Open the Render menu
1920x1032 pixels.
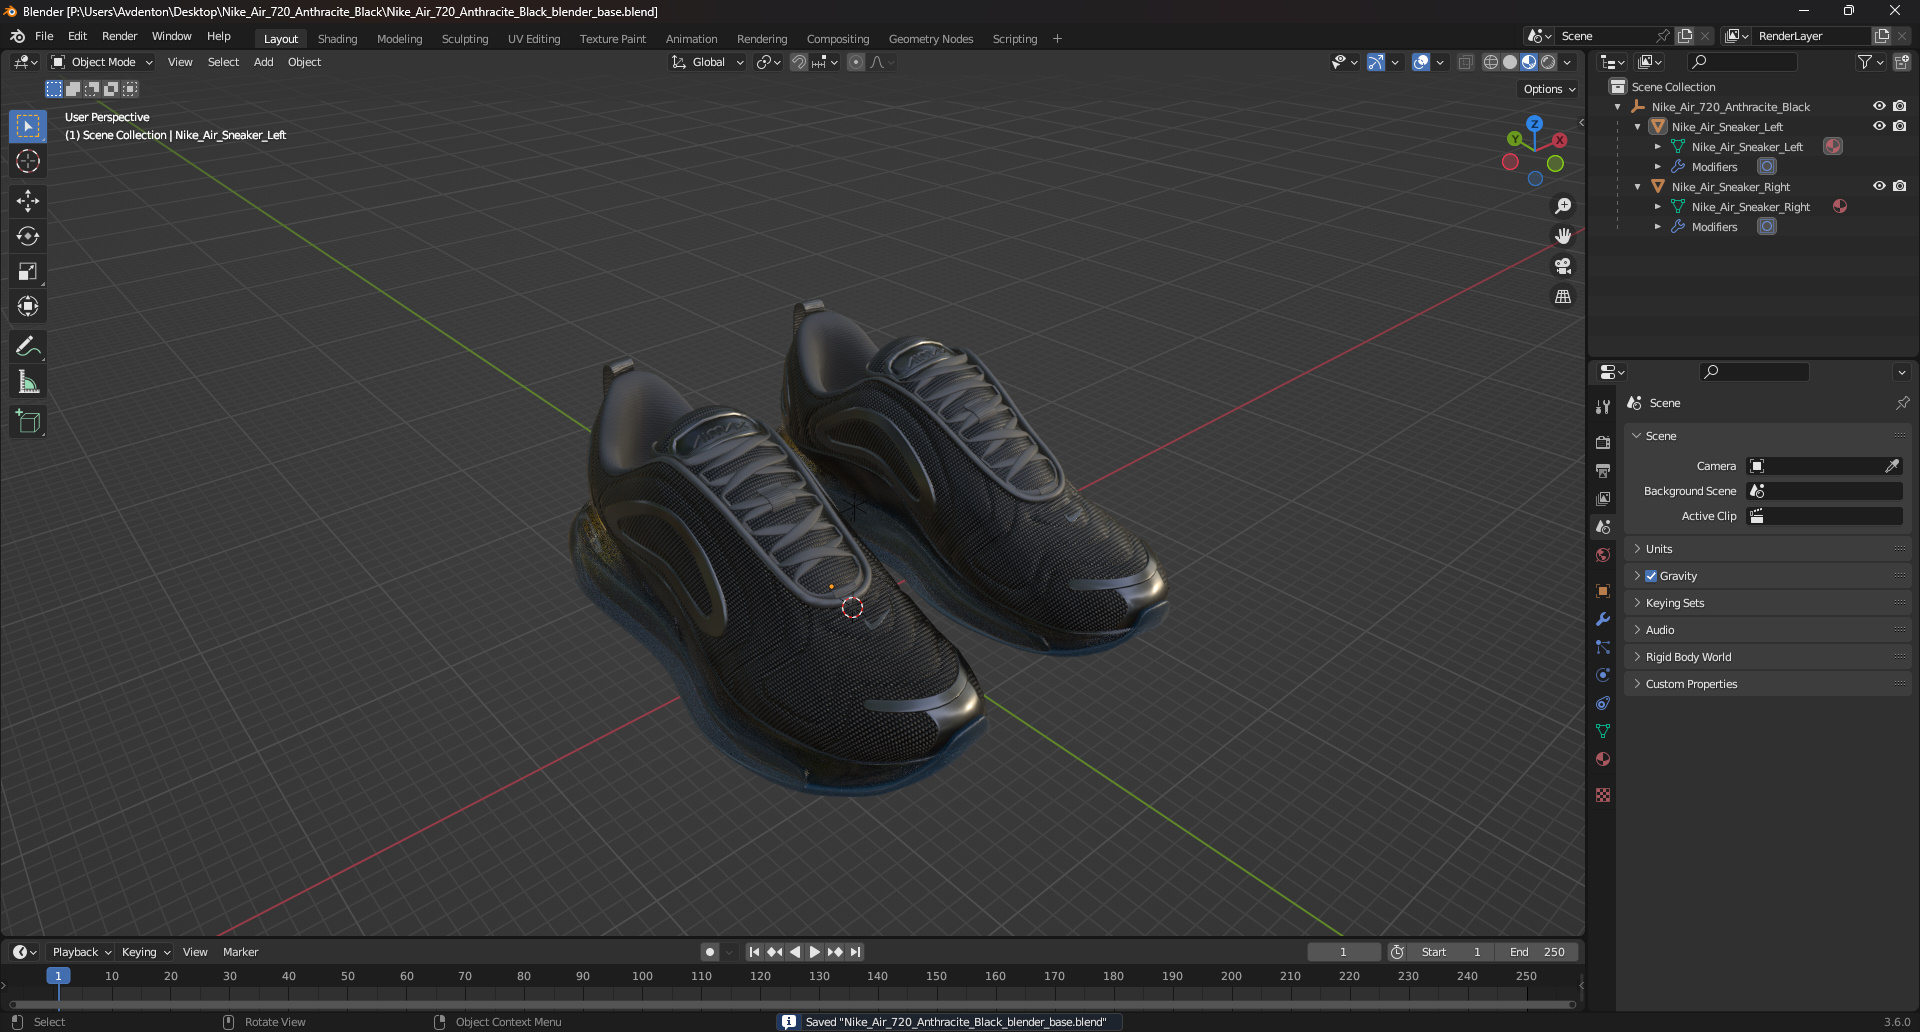(x=119, y=36)
